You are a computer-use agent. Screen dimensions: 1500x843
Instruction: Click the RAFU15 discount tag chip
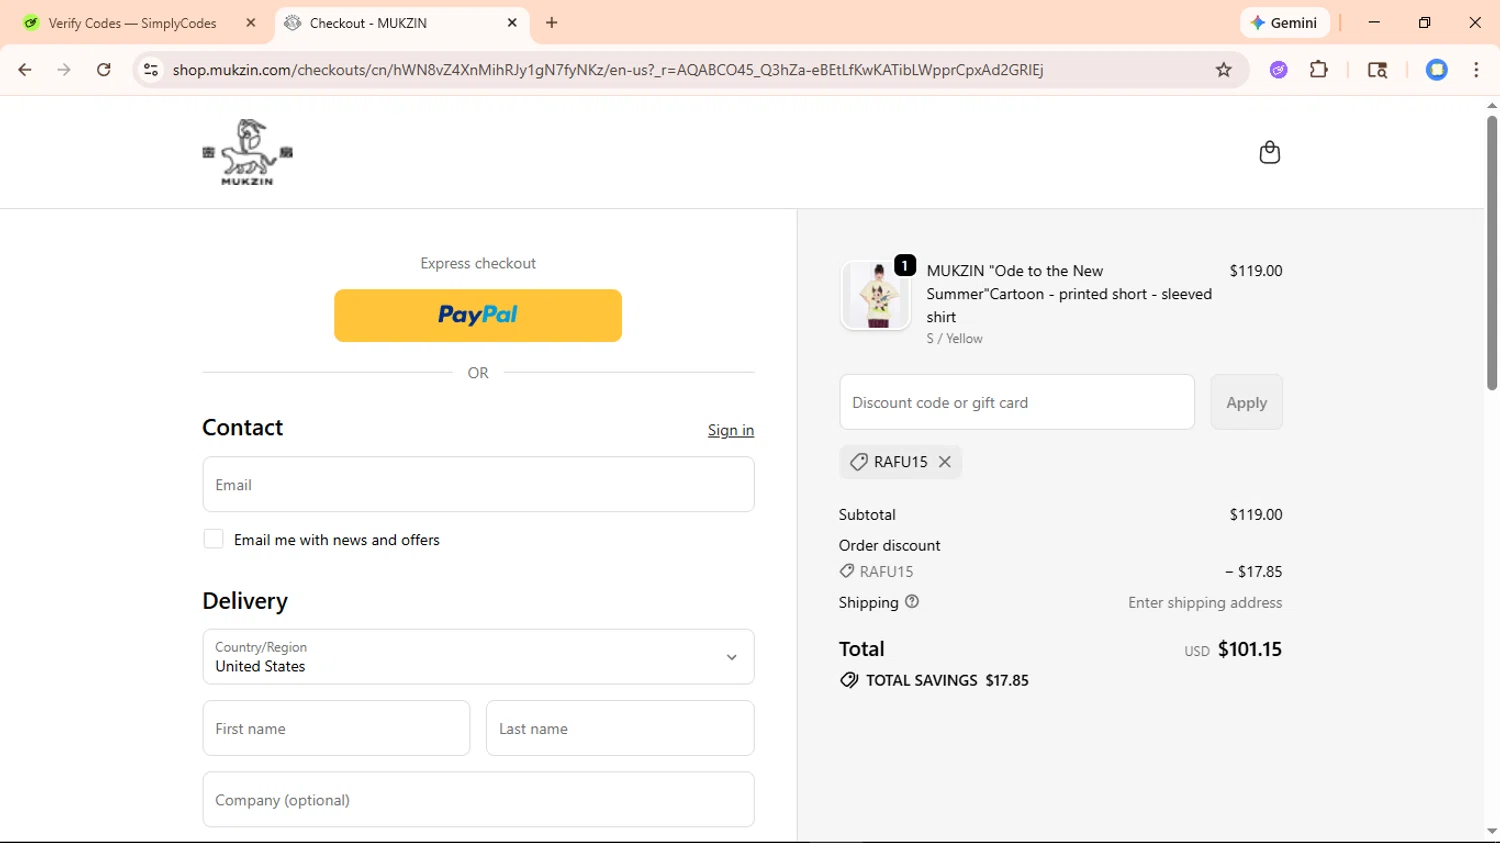pos(900,462)
